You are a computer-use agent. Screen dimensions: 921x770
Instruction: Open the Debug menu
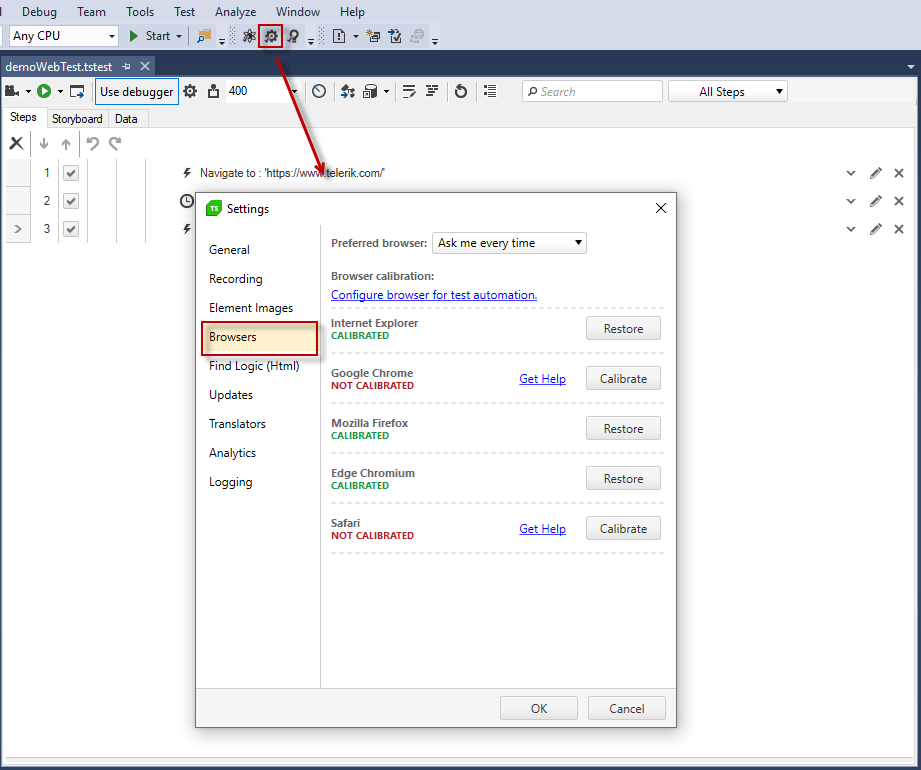[39, 12]
